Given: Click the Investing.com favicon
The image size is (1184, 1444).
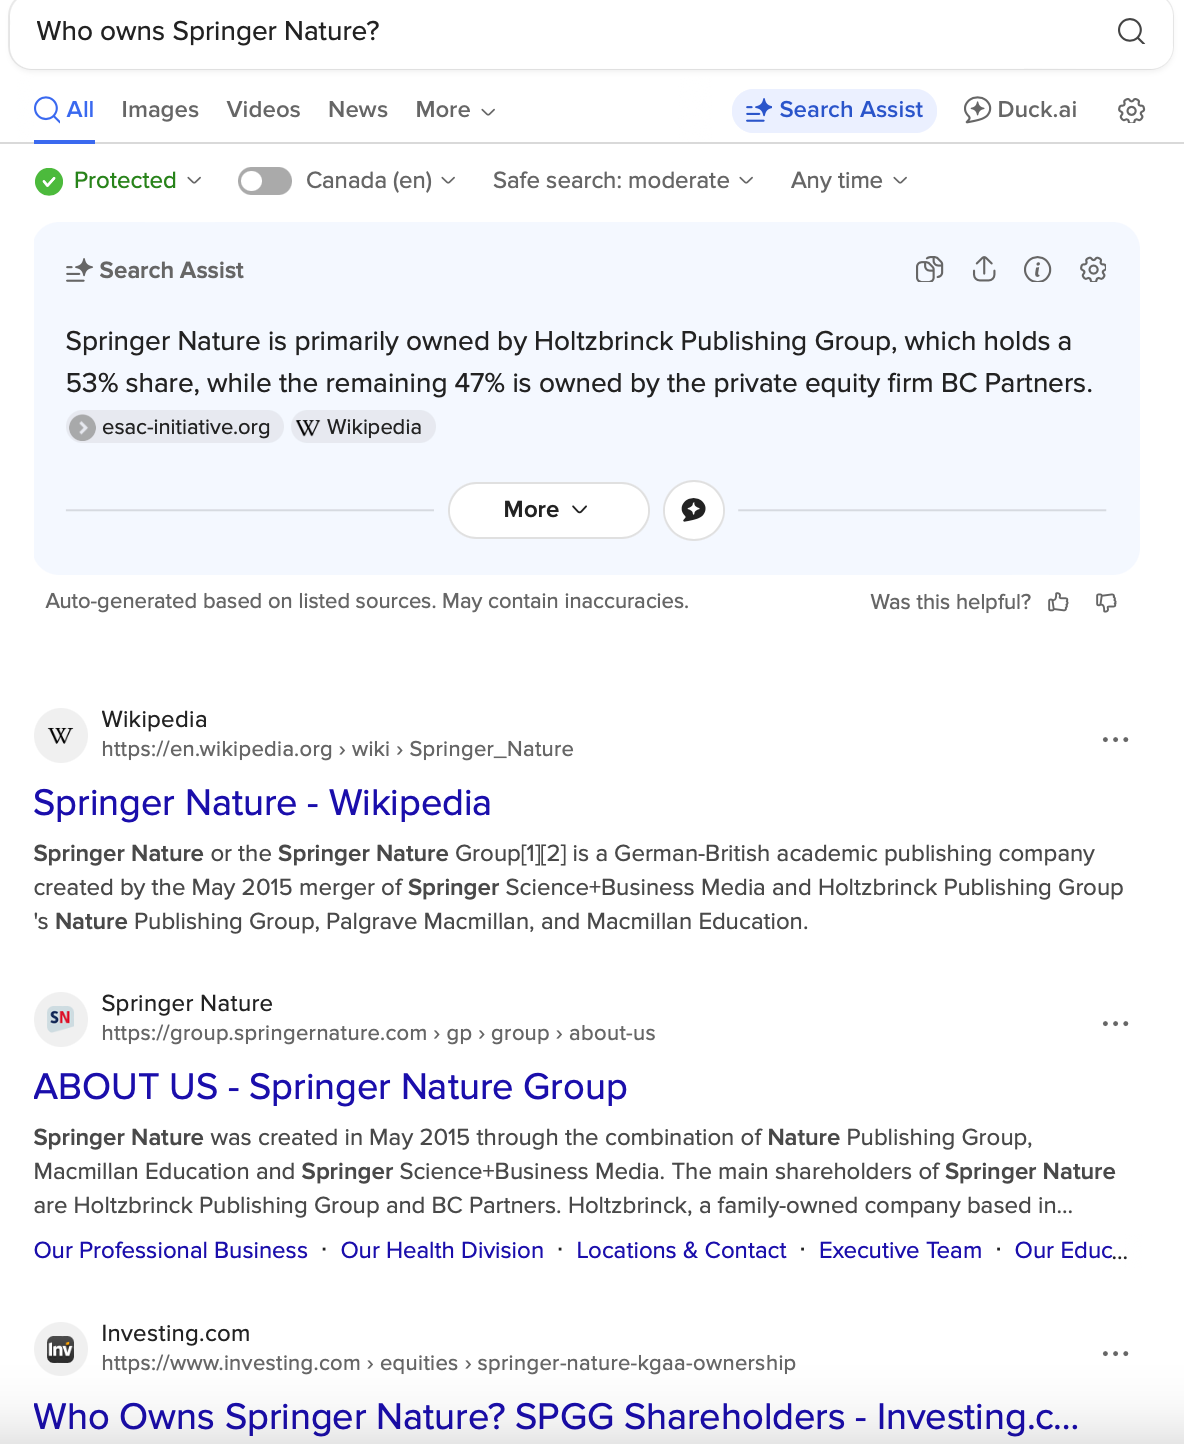Looking at the screenshot, I should click(61, 1349).
